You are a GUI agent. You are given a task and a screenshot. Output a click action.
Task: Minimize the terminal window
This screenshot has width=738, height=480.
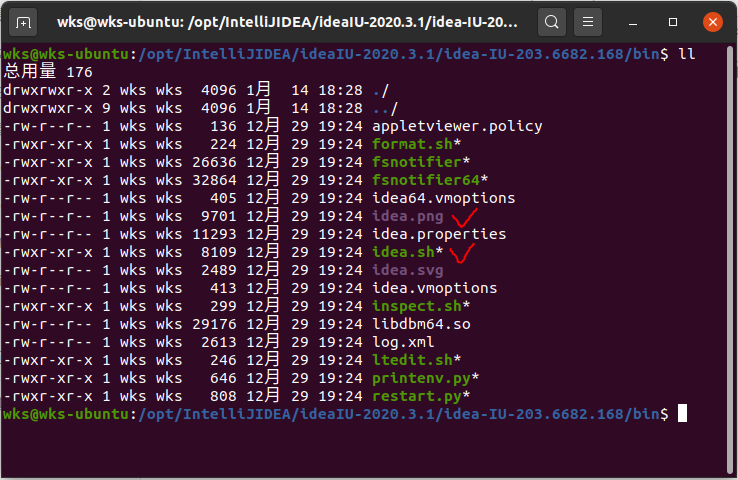(x=633, y=22)
